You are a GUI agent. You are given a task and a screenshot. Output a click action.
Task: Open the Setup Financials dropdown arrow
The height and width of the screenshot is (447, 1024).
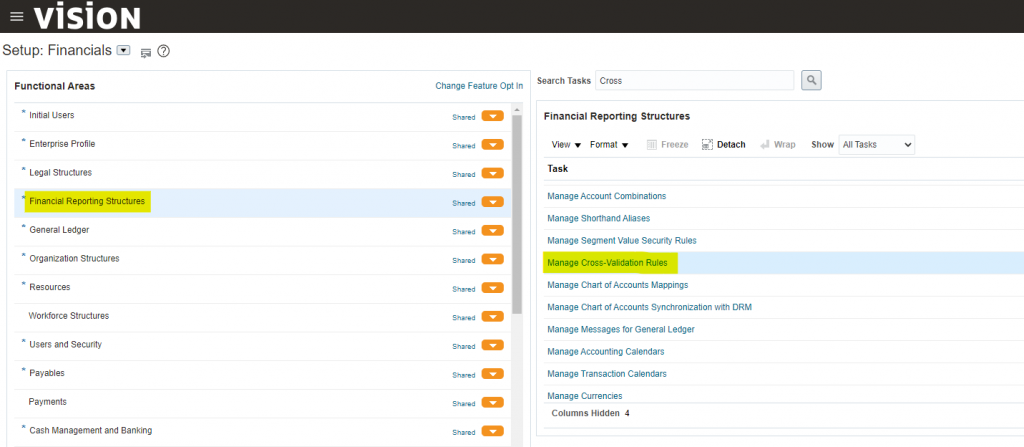click(124, 50)
